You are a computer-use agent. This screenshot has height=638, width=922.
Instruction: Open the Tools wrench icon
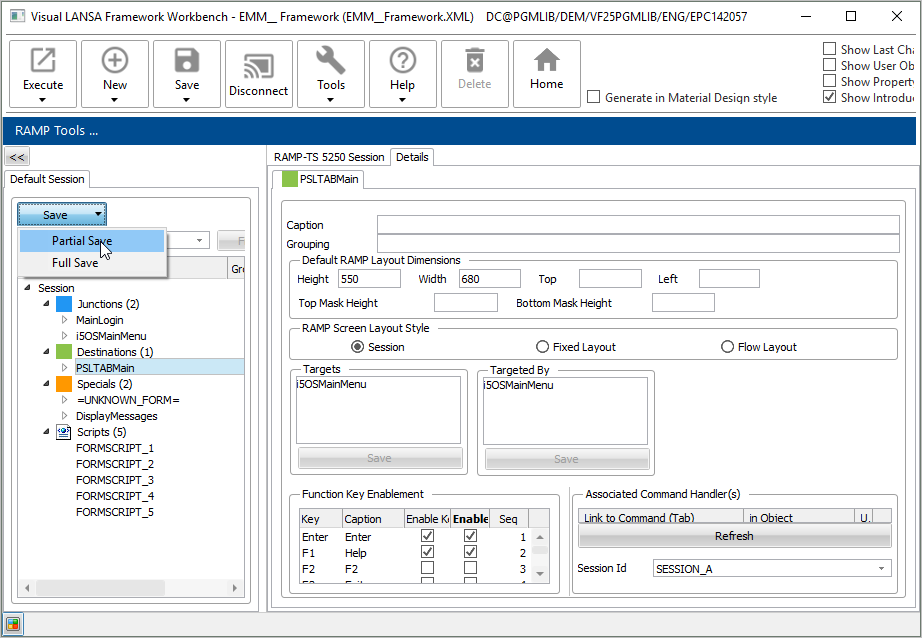click(x=331, y=62)
